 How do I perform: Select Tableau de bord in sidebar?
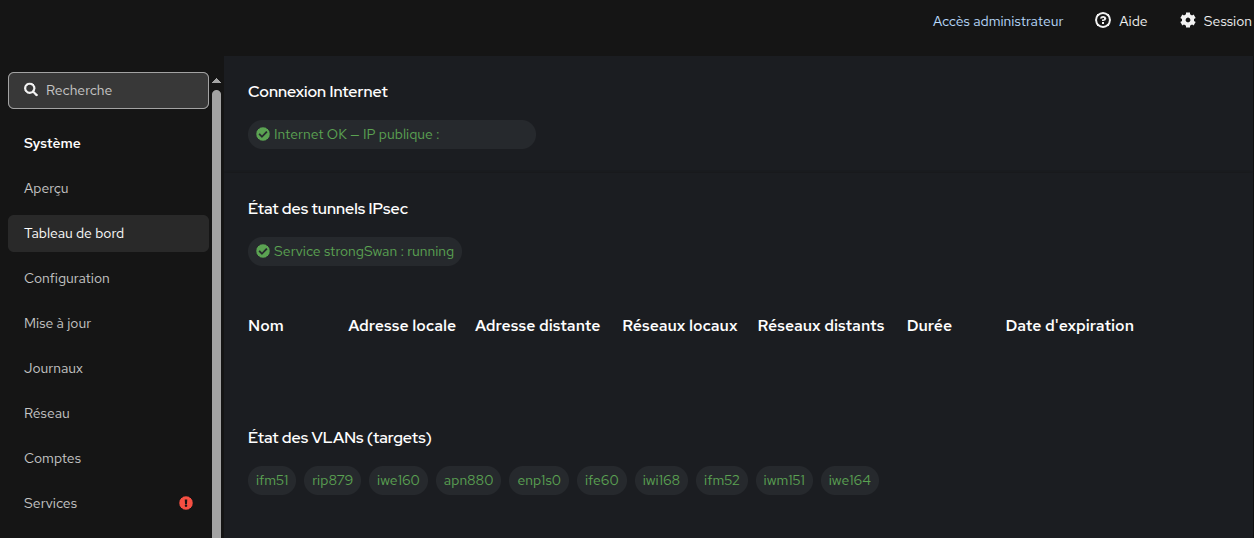108,233
